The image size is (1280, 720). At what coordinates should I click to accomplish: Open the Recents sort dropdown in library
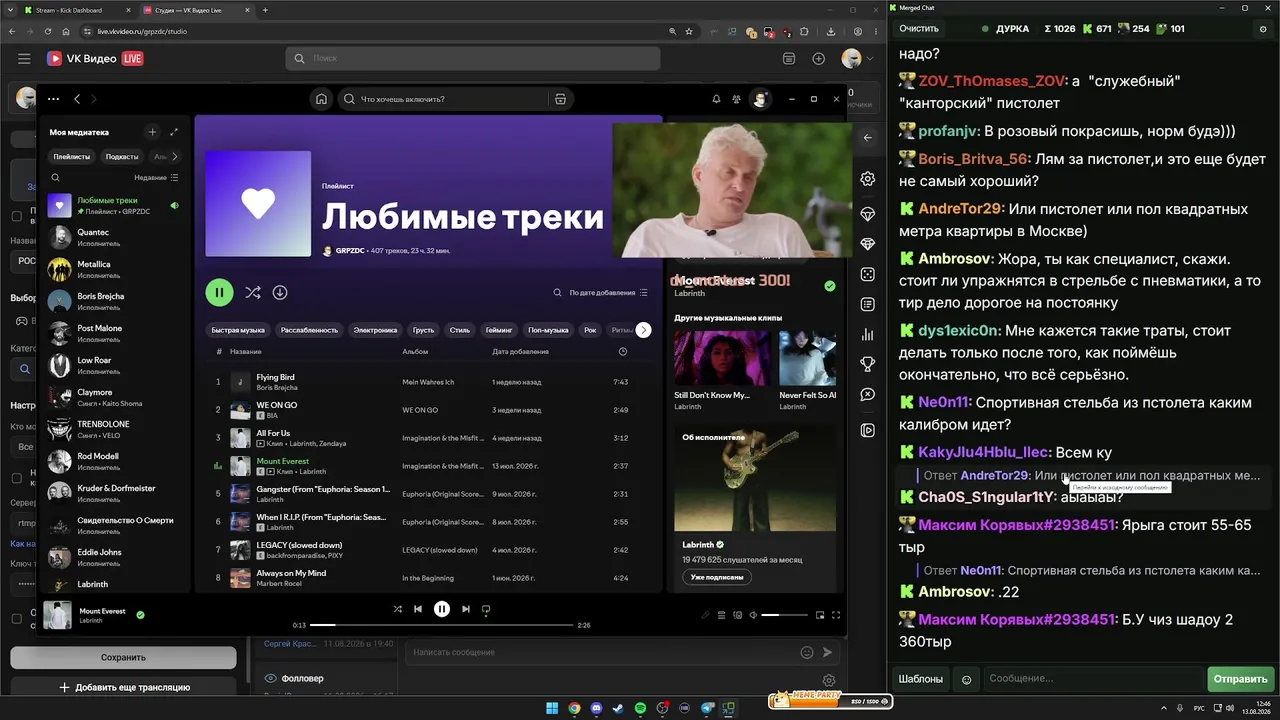point(156,177)
